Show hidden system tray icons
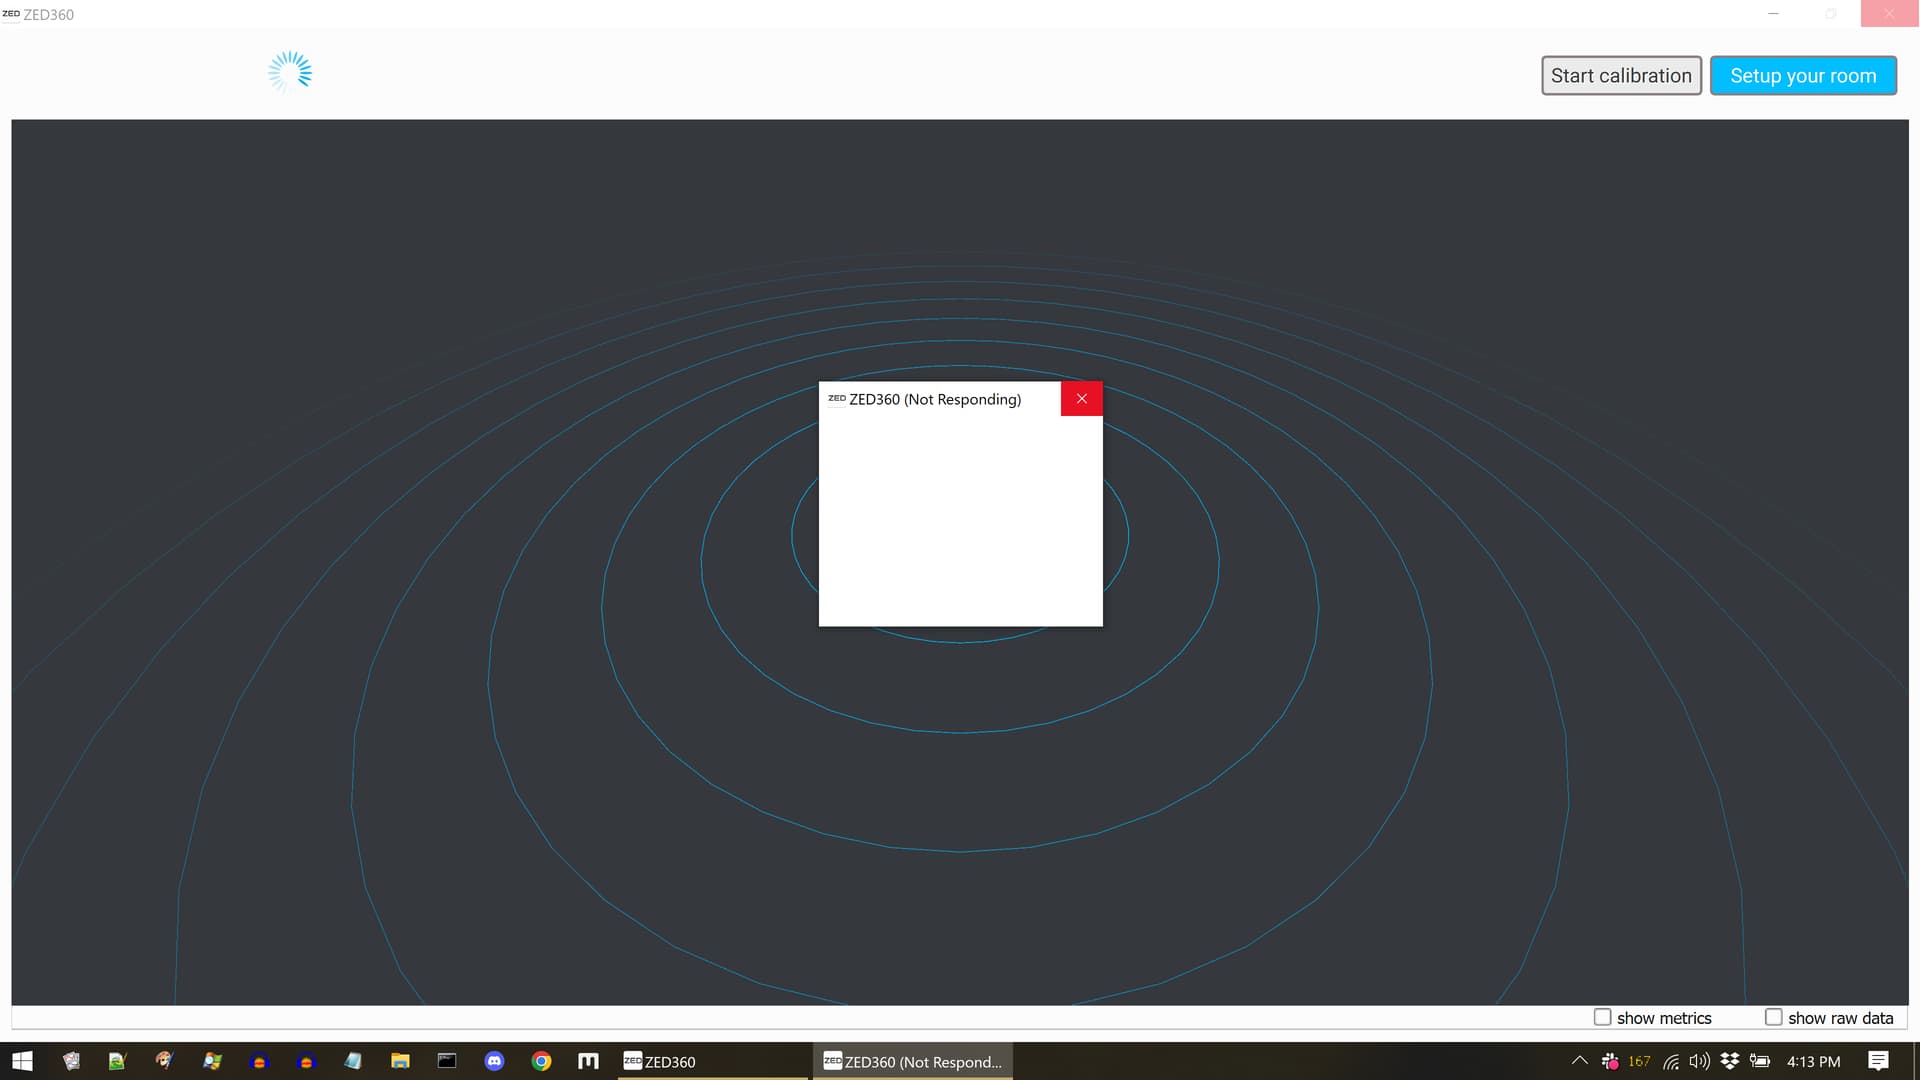 tap(1580, 1061)
